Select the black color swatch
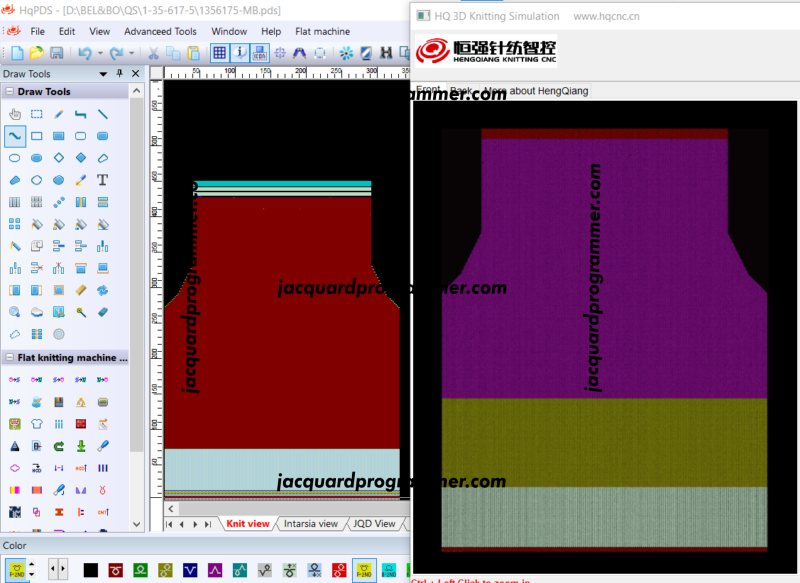This screenshot has width=800, height=583. click(x=91, y=570)
